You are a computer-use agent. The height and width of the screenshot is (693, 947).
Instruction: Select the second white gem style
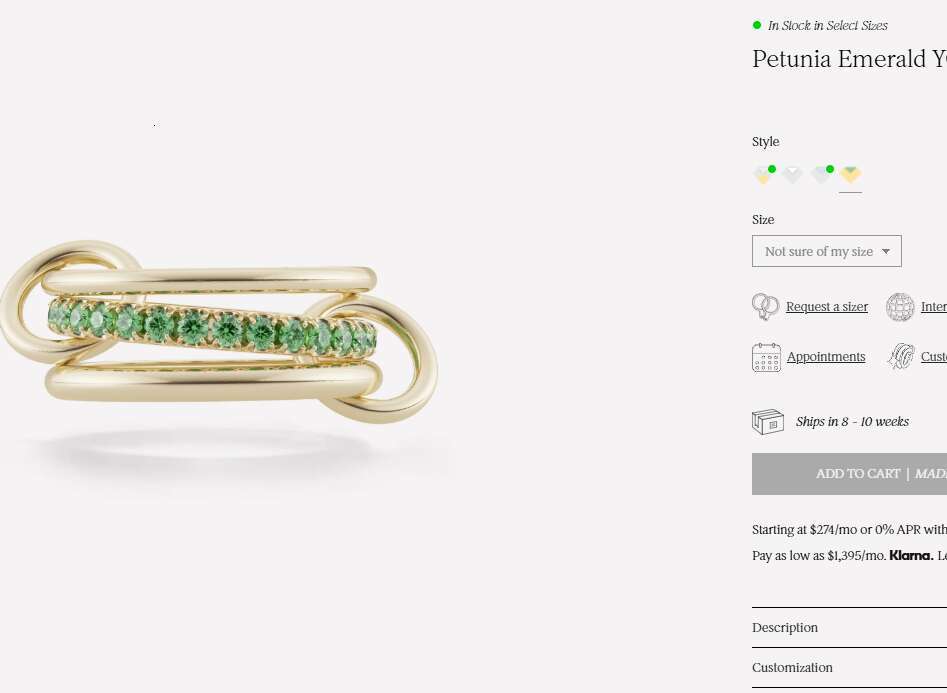(792, 176)
